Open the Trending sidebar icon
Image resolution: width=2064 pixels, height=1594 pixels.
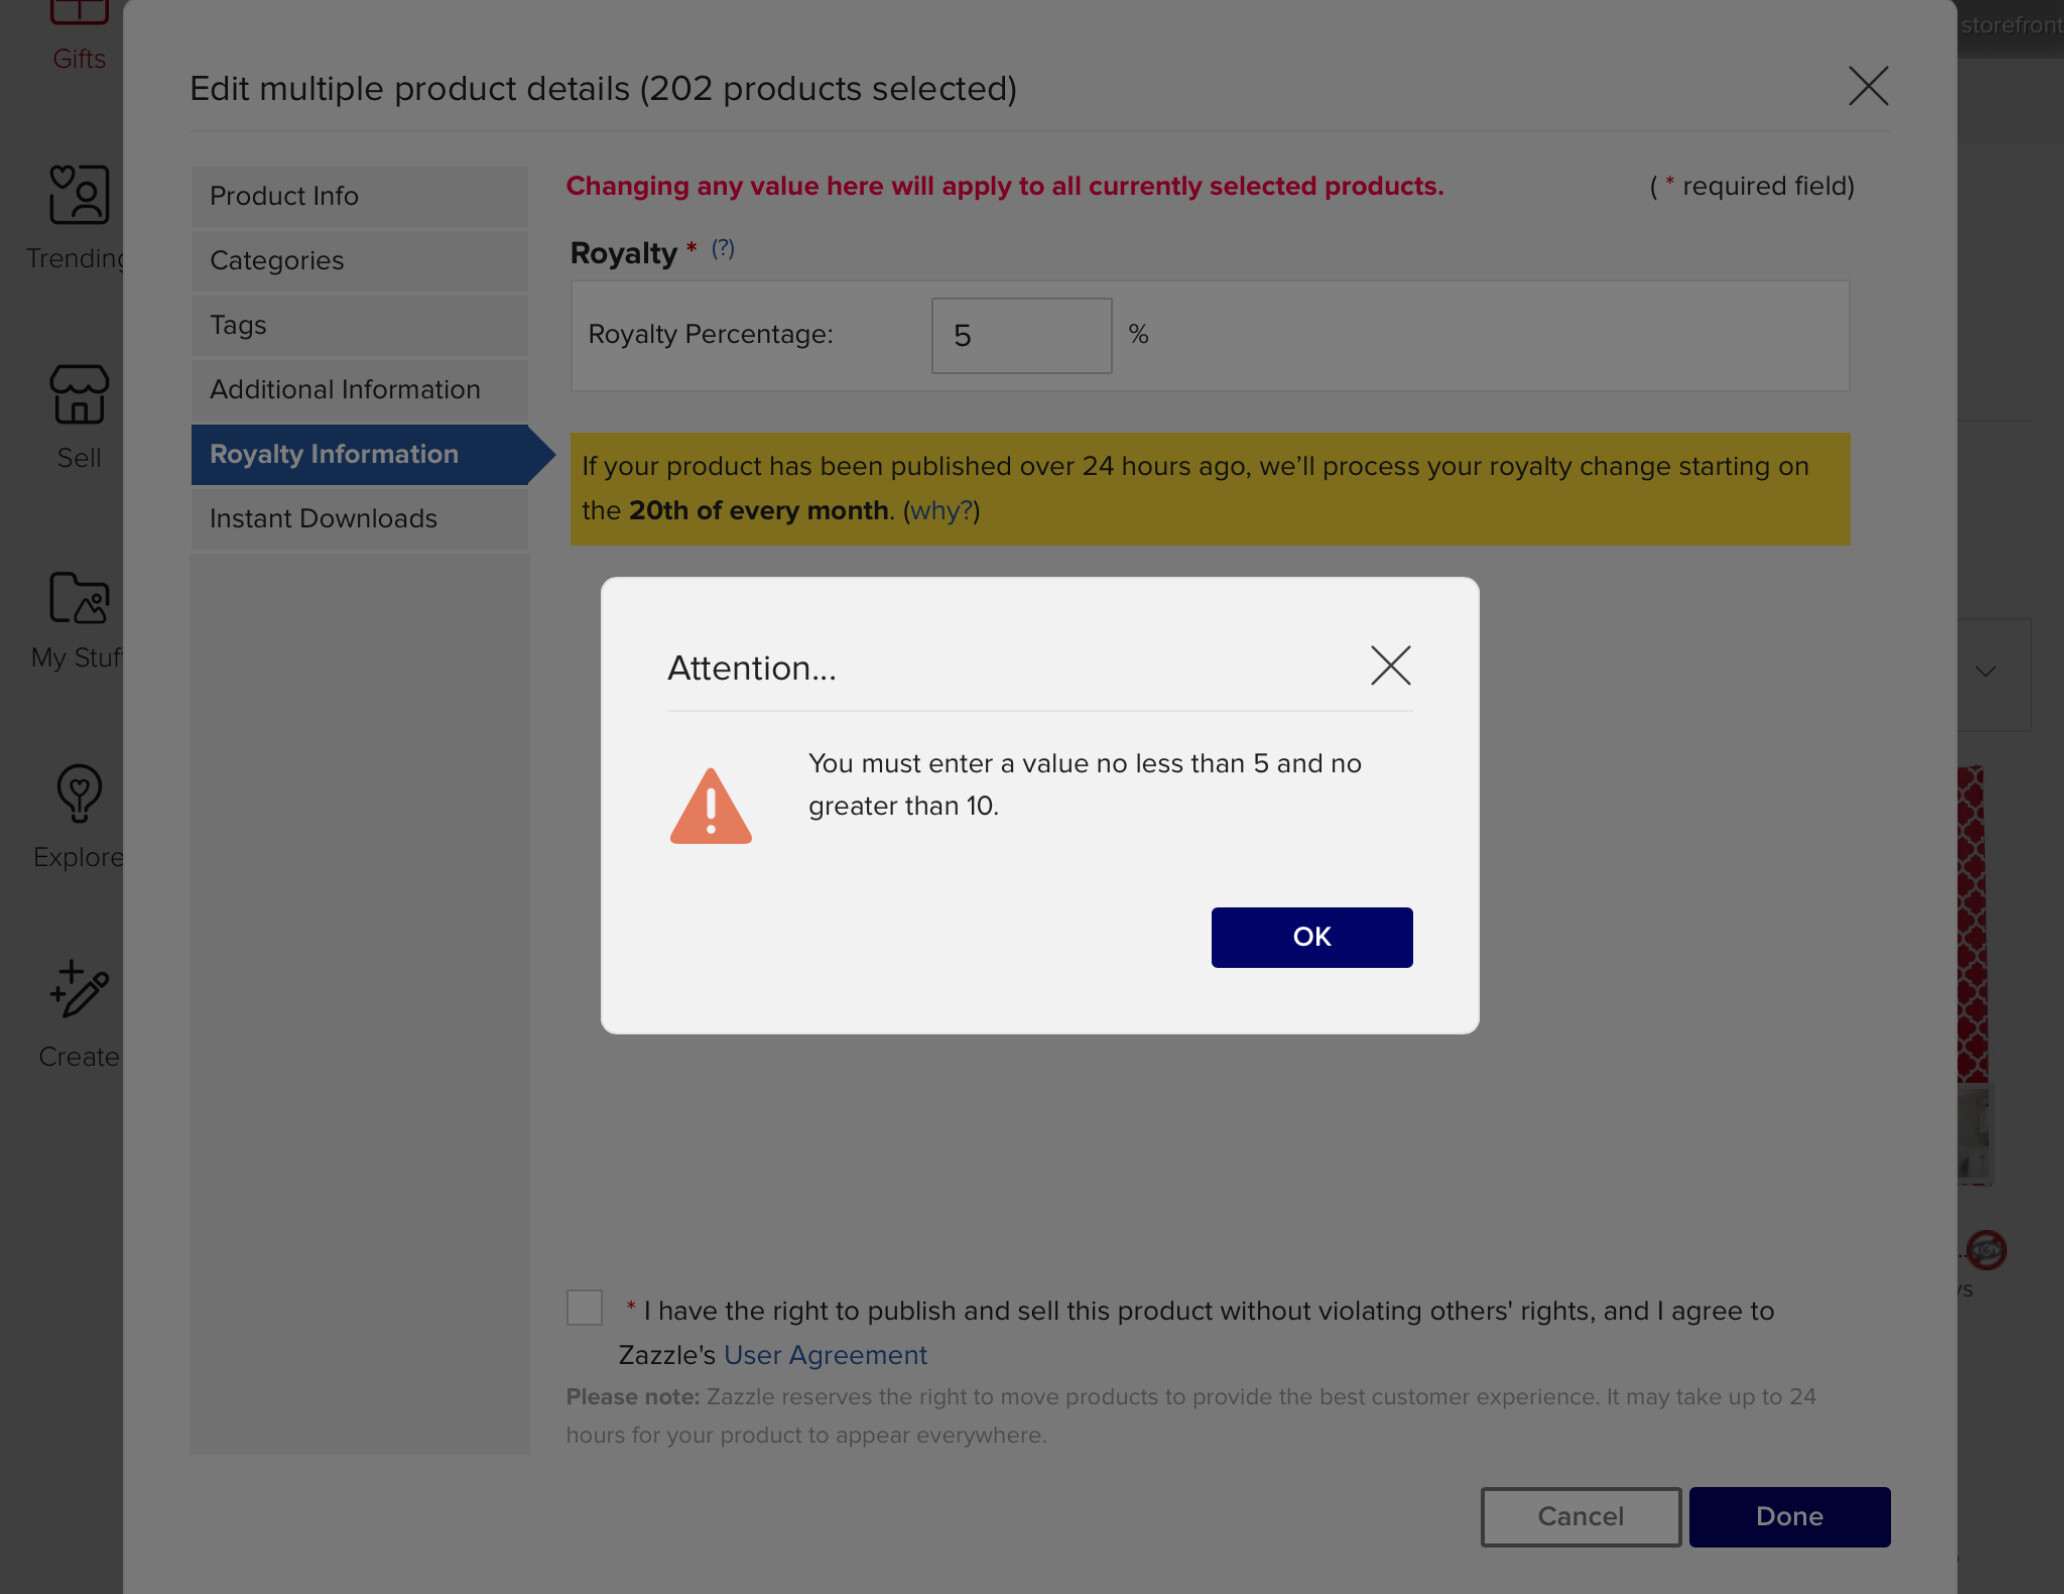tap(79, 194)
